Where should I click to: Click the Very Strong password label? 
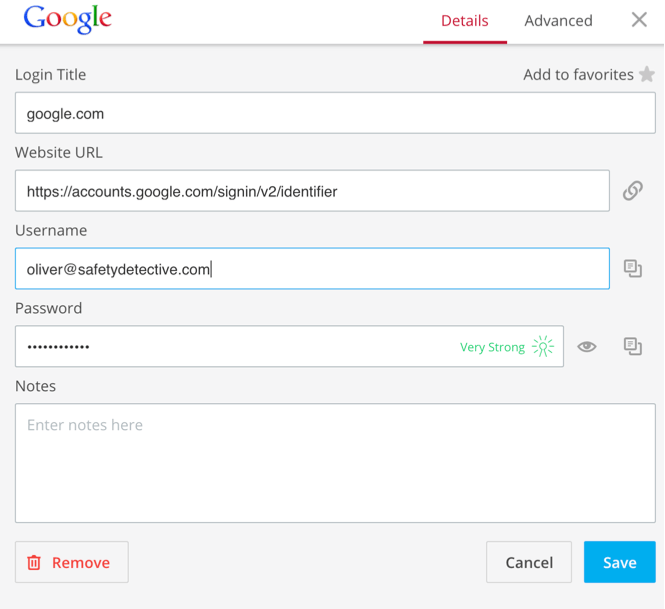tap(492, 347)
